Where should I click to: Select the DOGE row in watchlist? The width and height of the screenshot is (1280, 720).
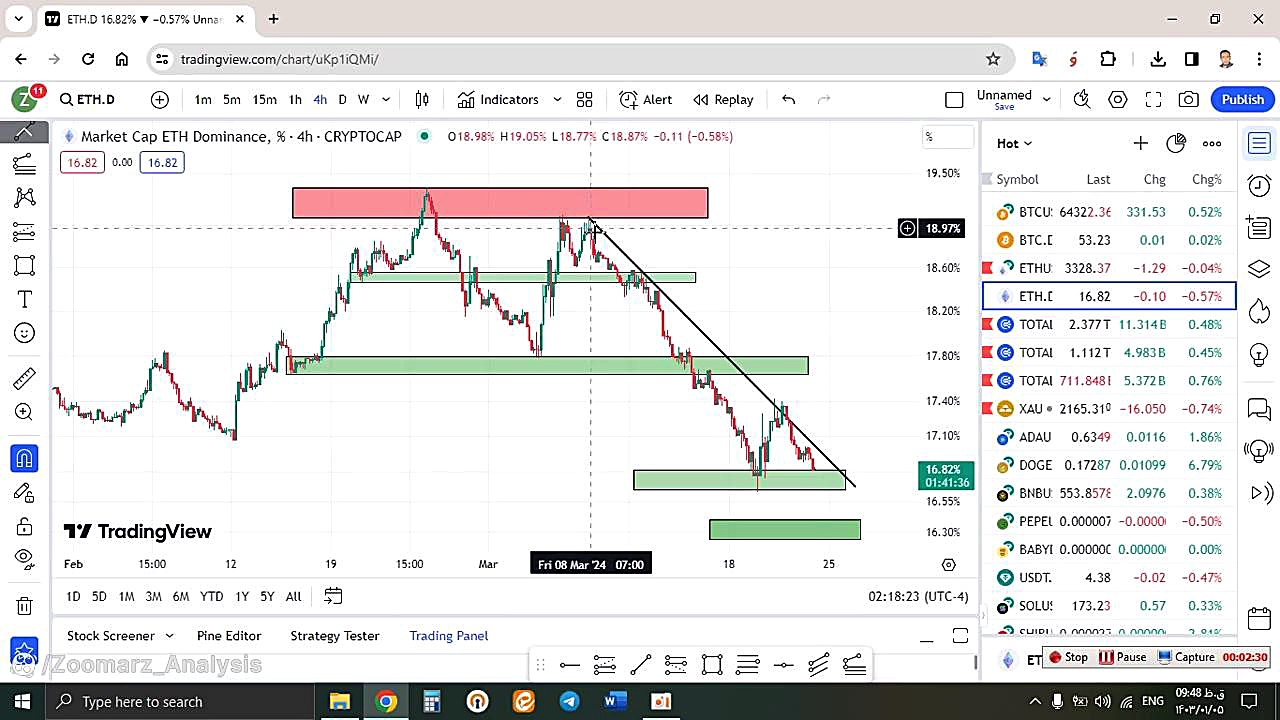pos(1109,465)
